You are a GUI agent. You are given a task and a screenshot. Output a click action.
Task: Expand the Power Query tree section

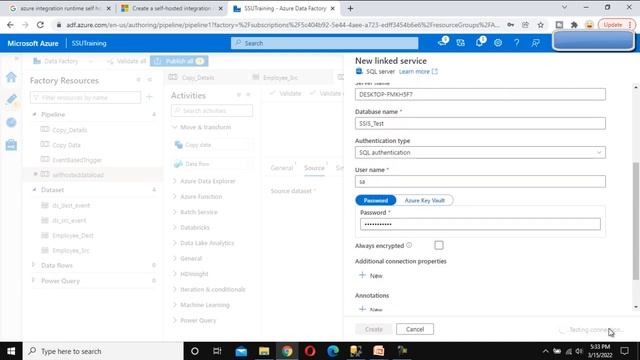(x=33, y=281)
